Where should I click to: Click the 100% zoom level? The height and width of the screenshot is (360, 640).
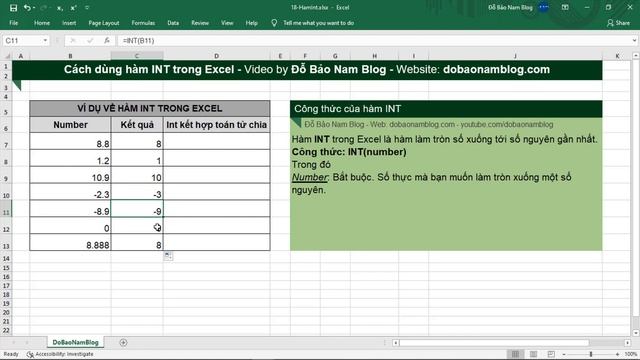point(631,354)
